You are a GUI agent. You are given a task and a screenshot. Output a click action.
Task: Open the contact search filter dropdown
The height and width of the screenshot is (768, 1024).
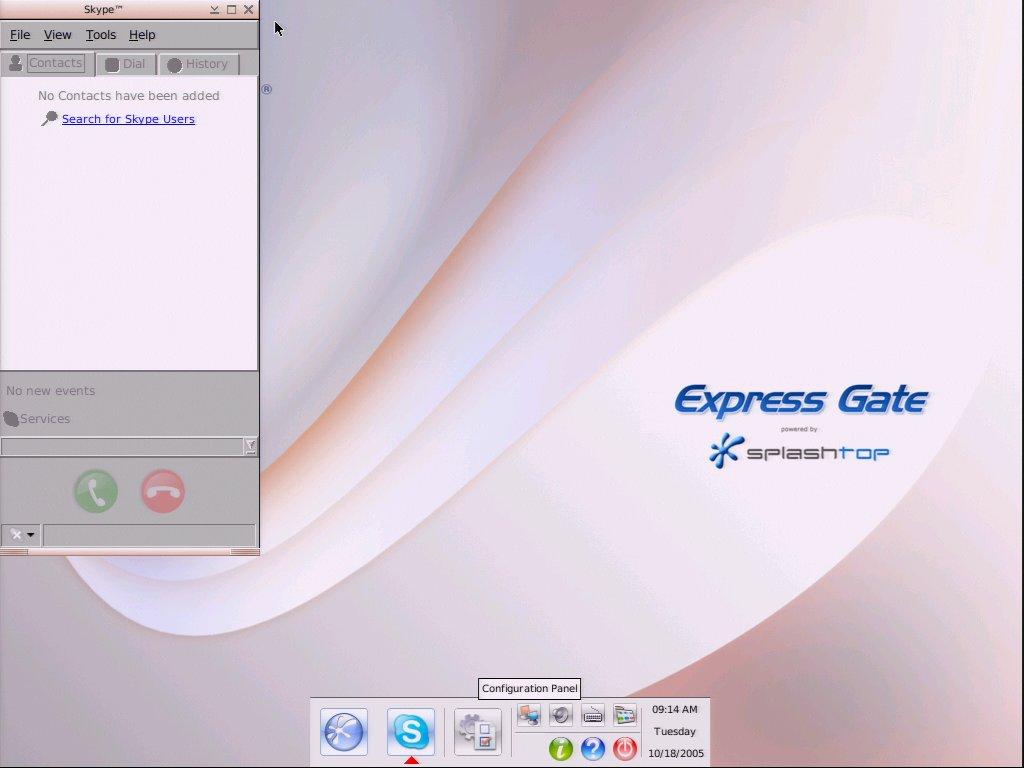click(250, 446)
